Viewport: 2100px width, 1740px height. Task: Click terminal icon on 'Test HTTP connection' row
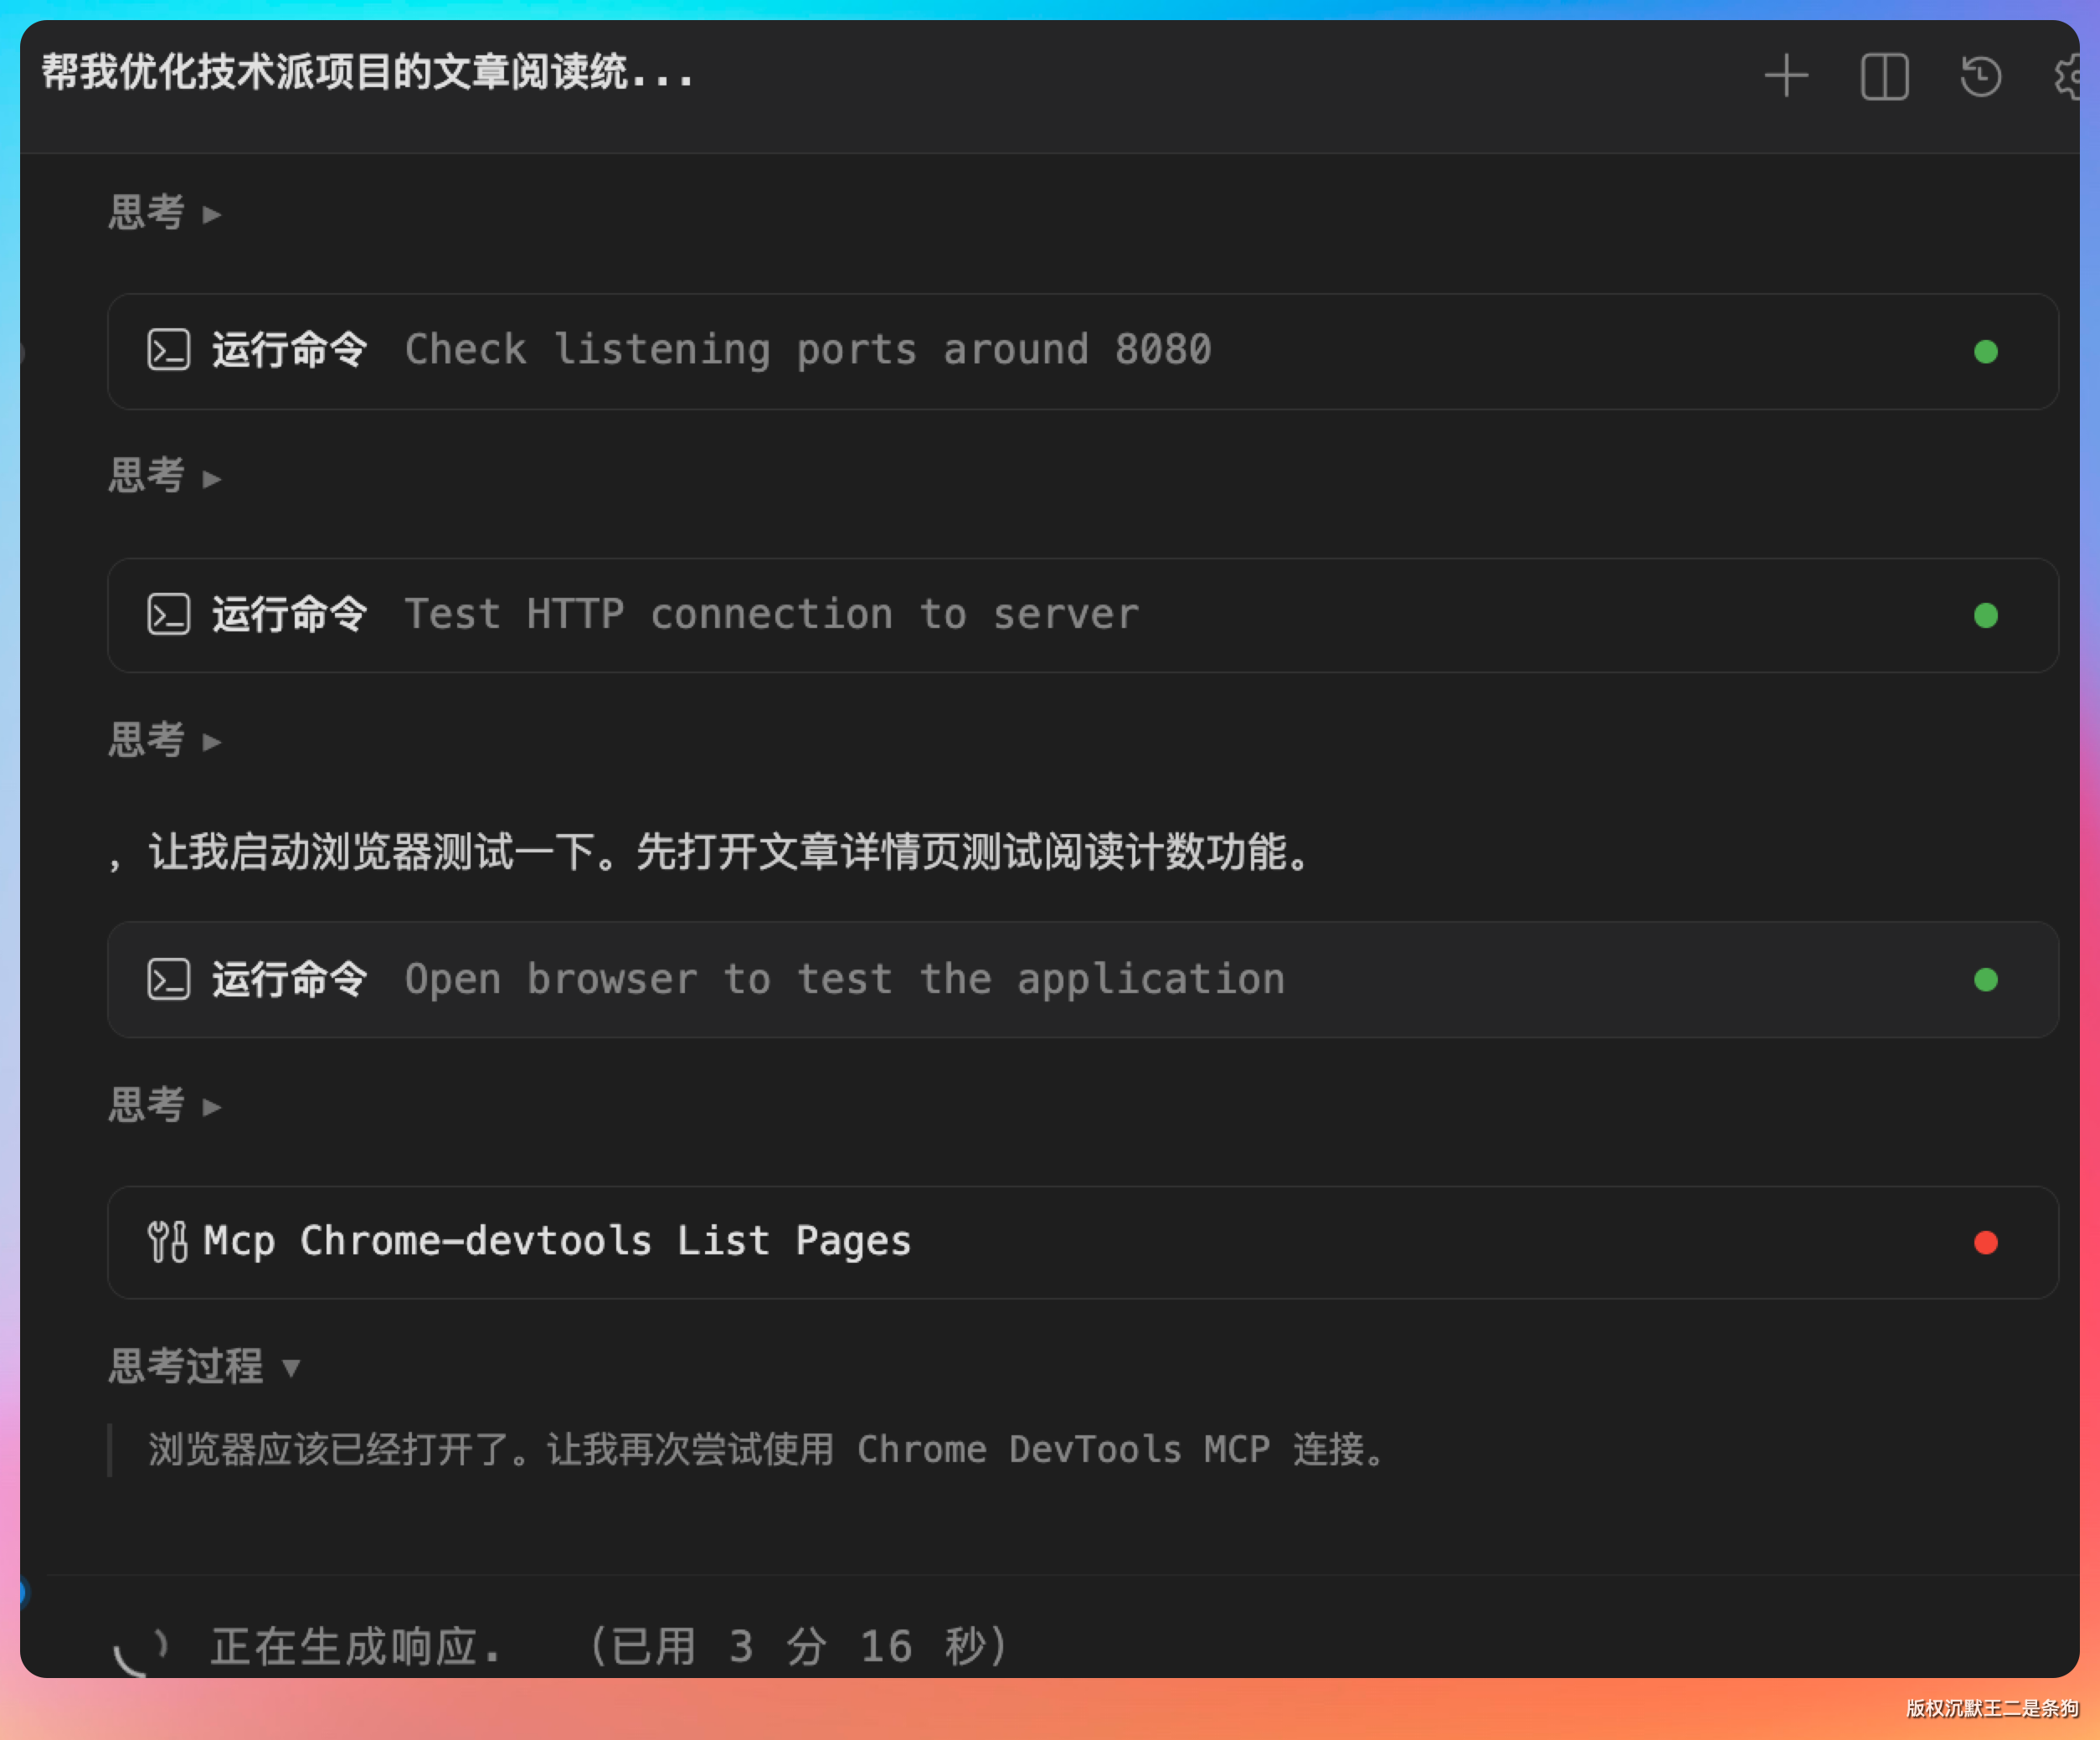tap(168, 615)
